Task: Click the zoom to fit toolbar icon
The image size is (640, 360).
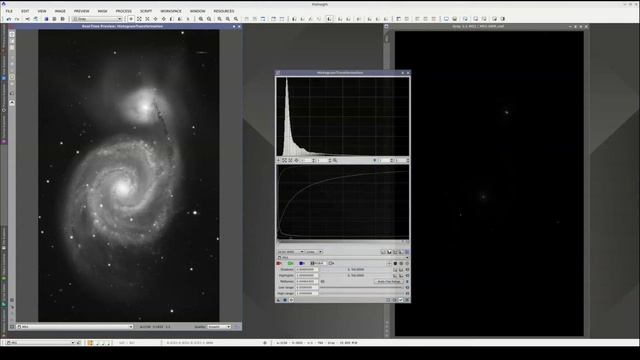Action: click(139, 19)
